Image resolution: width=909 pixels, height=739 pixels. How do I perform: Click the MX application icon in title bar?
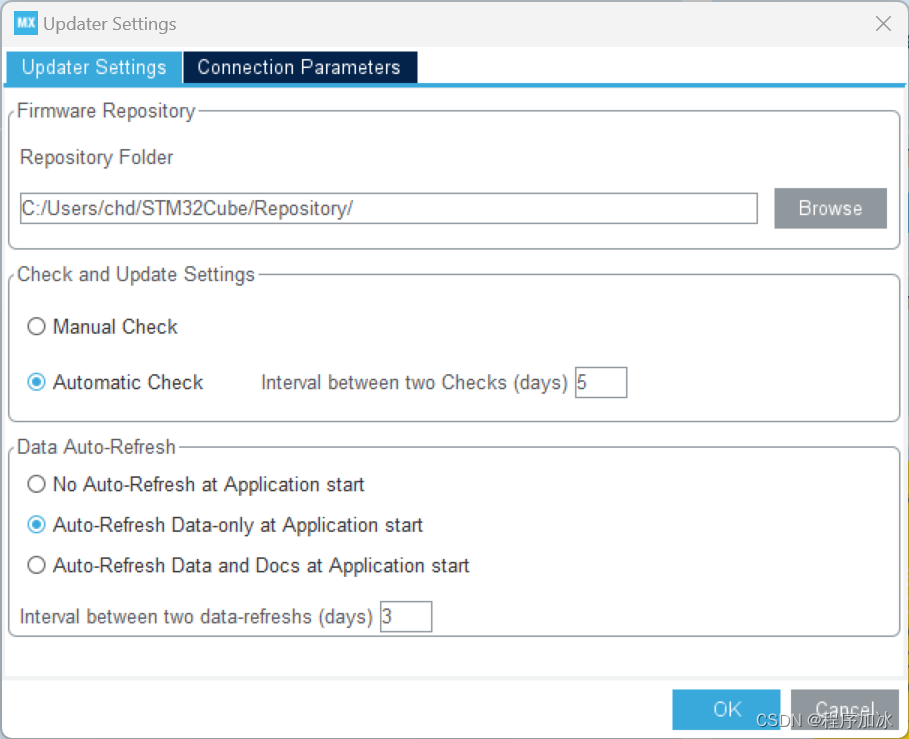pos(25,24)
